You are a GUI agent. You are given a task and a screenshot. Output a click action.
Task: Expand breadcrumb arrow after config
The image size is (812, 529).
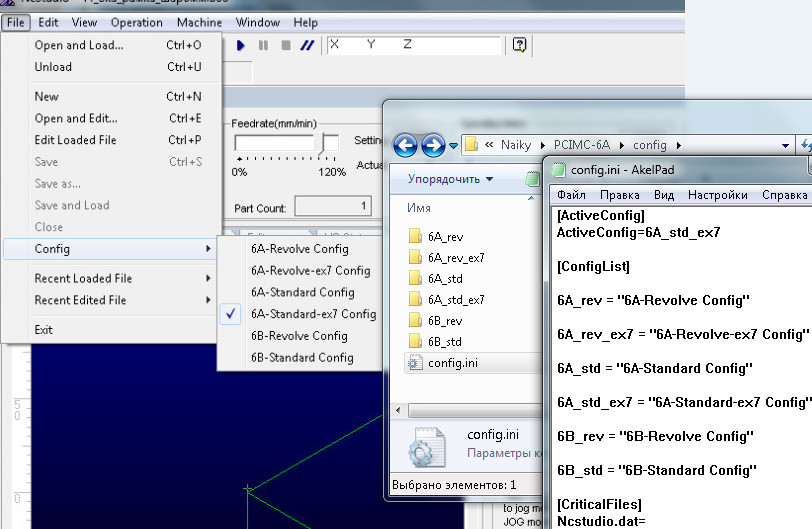pos(678,145)
